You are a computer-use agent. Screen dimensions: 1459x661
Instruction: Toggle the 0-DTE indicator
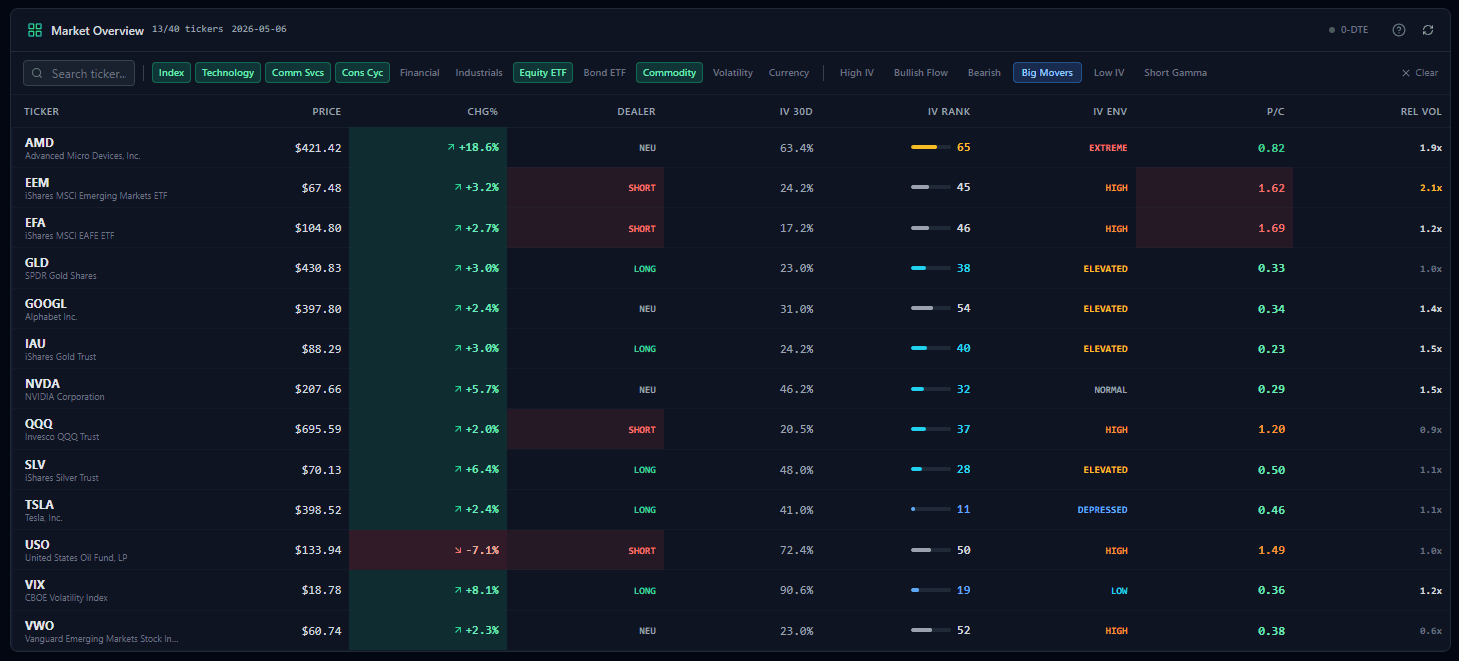pyautogui.click(x=1349, y=30)
